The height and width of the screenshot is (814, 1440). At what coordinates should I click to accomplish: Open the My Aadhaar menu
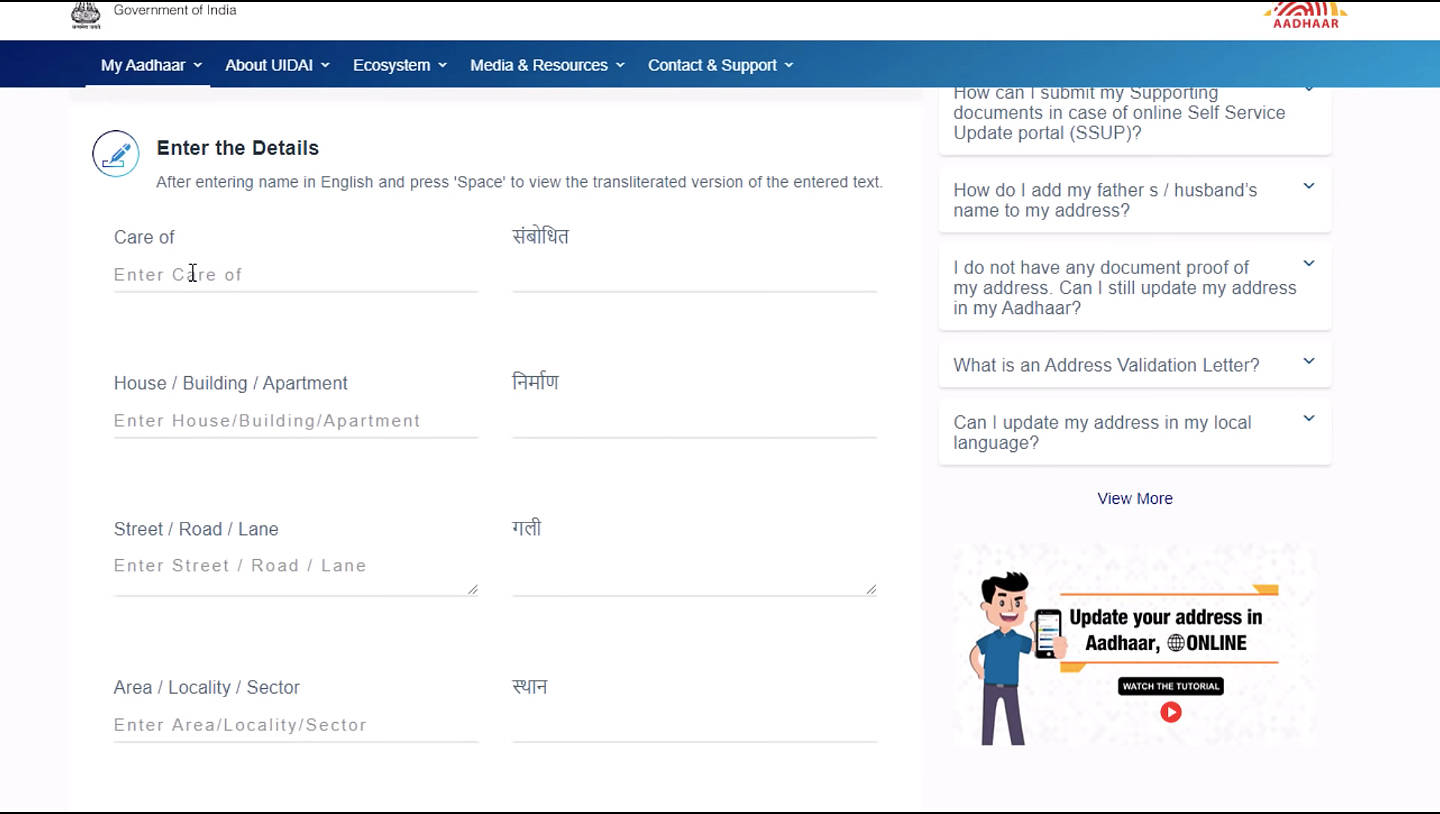[x=150, y=65]
